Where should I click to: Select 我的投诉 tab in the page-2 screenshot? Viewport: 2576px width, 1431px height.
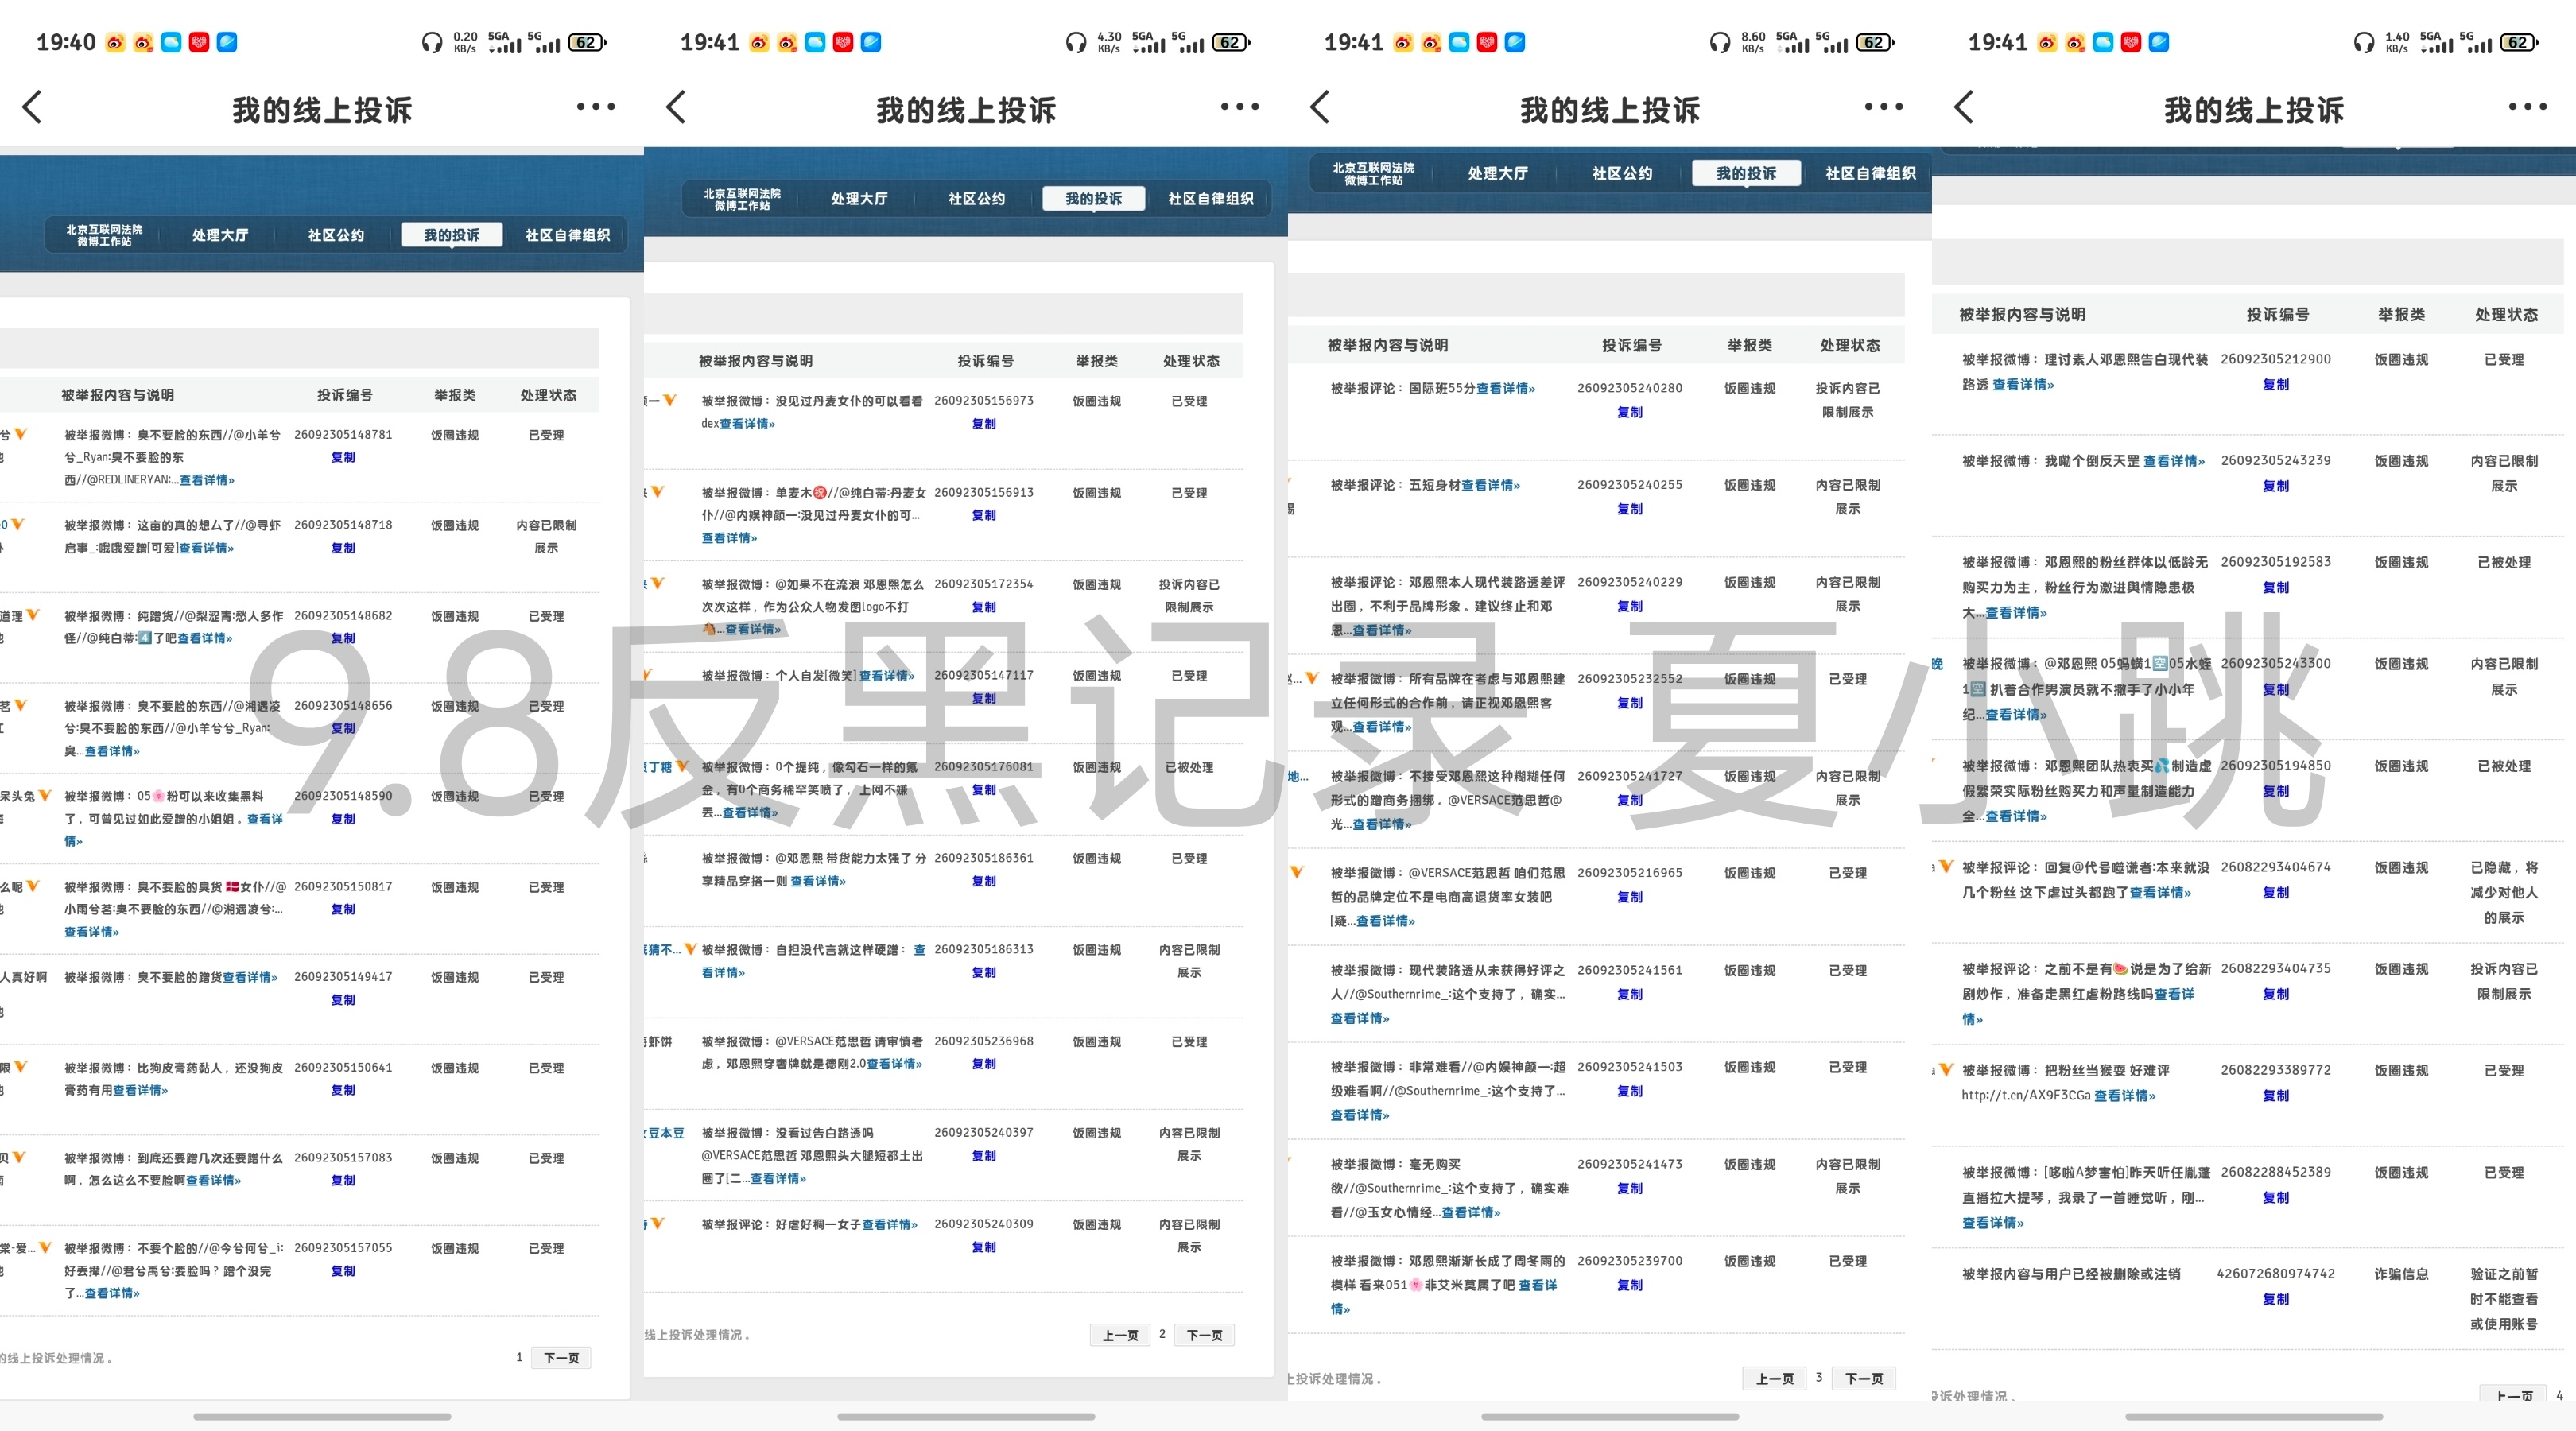pyautogui.click(x=1093, y=199)
